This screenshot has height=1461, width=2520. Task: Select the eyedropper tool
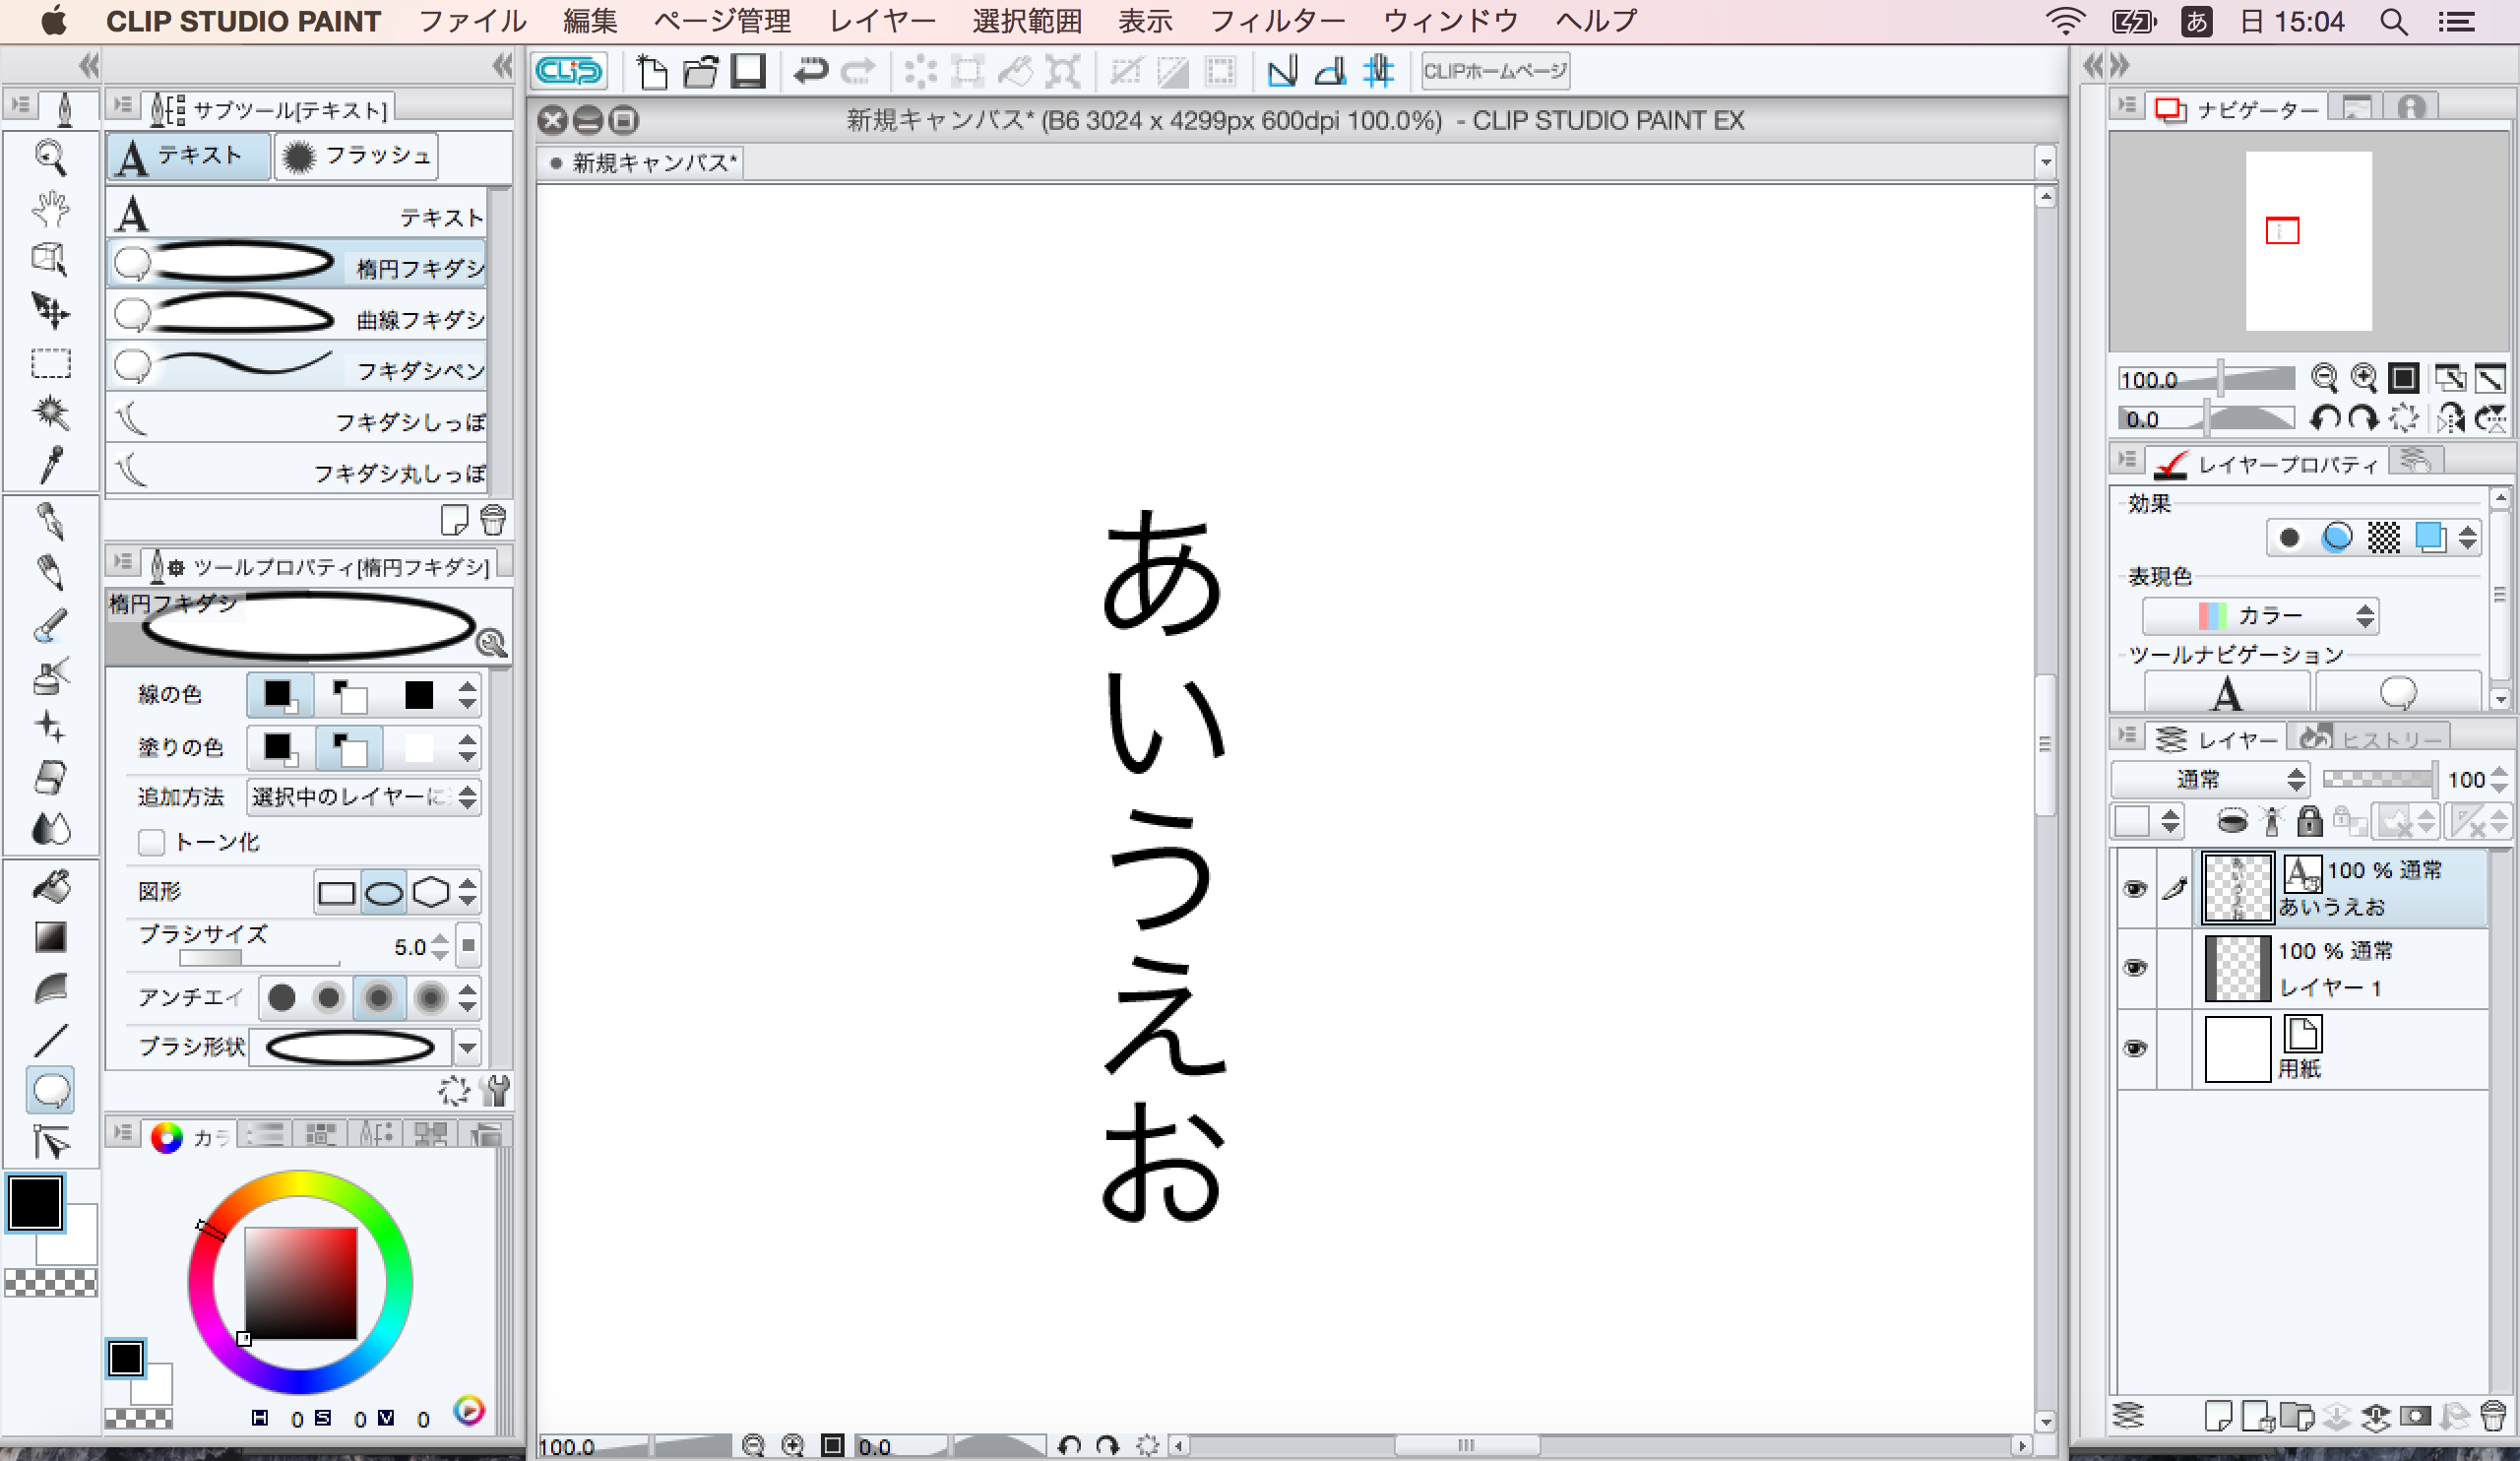[50, 465]
